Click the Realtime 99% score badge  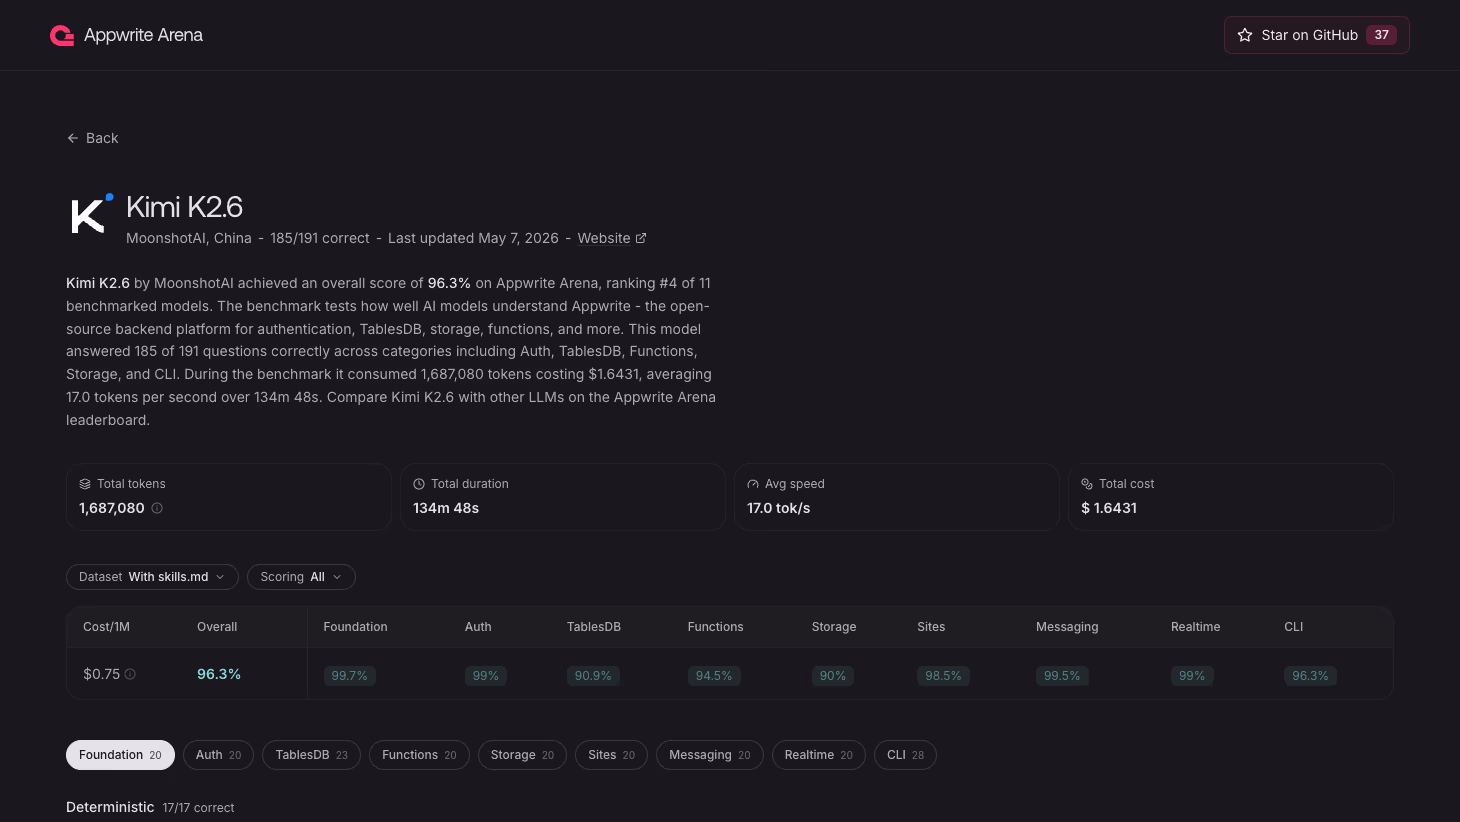pyautogui.click(x=1192, y=676)
